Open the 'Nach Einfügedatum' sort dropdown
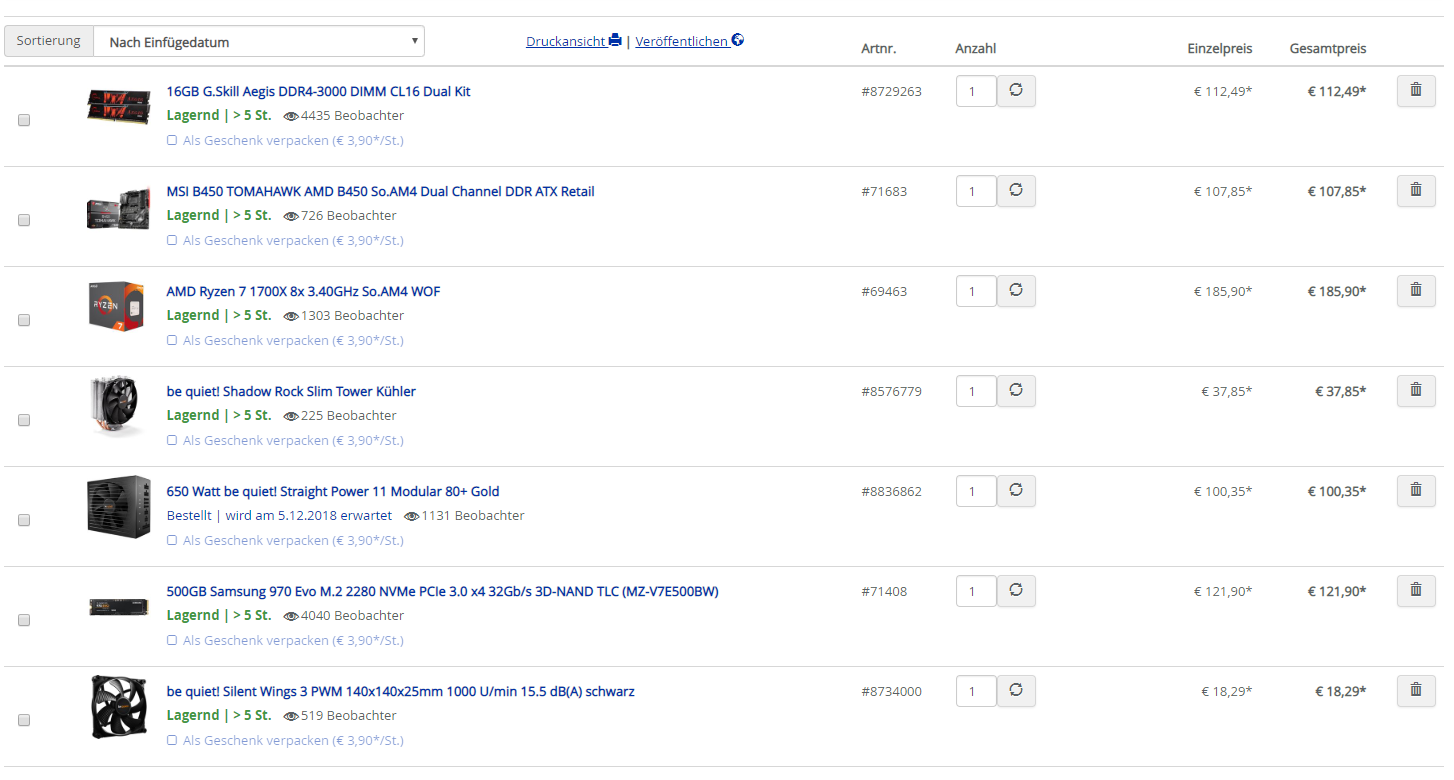 click(259, 42)
